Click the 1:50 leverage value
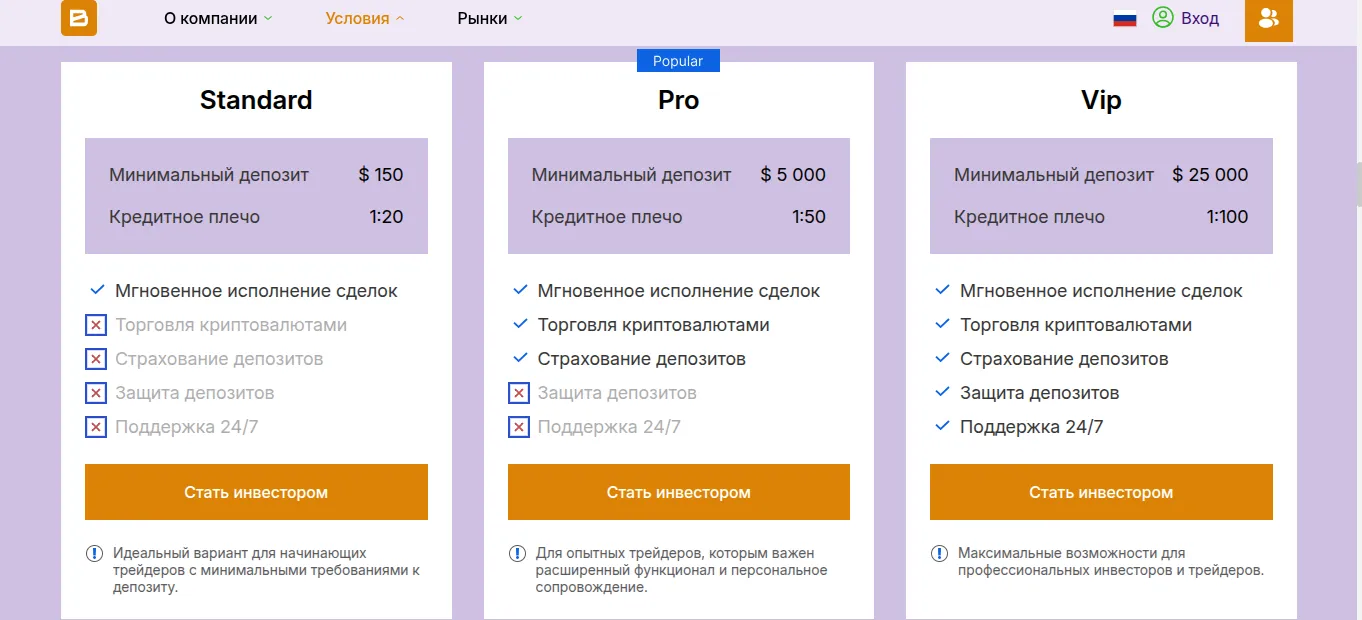The width and height of the screenshot is (1362, 620). pyautogui.click(x=809, y=217)
